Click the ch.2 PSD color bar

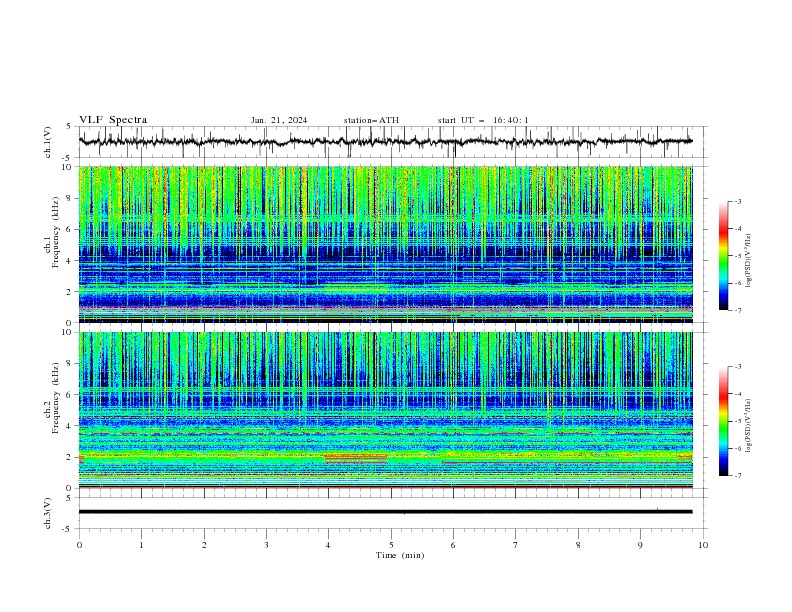point(724,421)
